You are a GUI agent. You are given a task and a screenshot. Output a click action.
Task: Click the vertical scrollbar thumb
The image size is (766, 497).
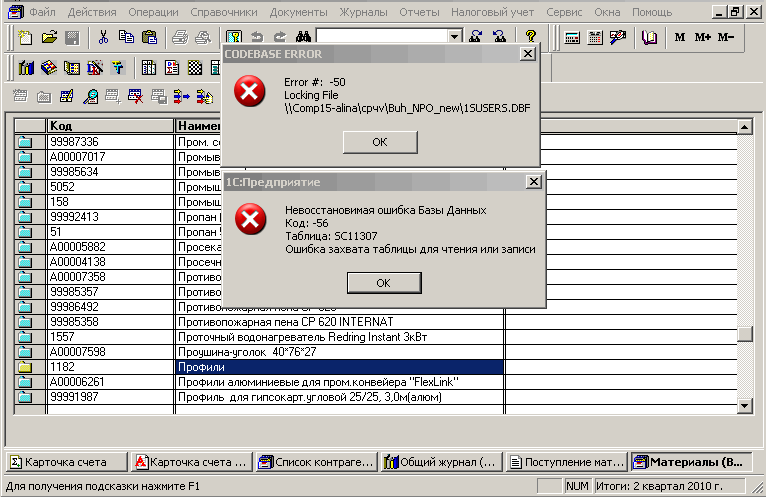744,334
